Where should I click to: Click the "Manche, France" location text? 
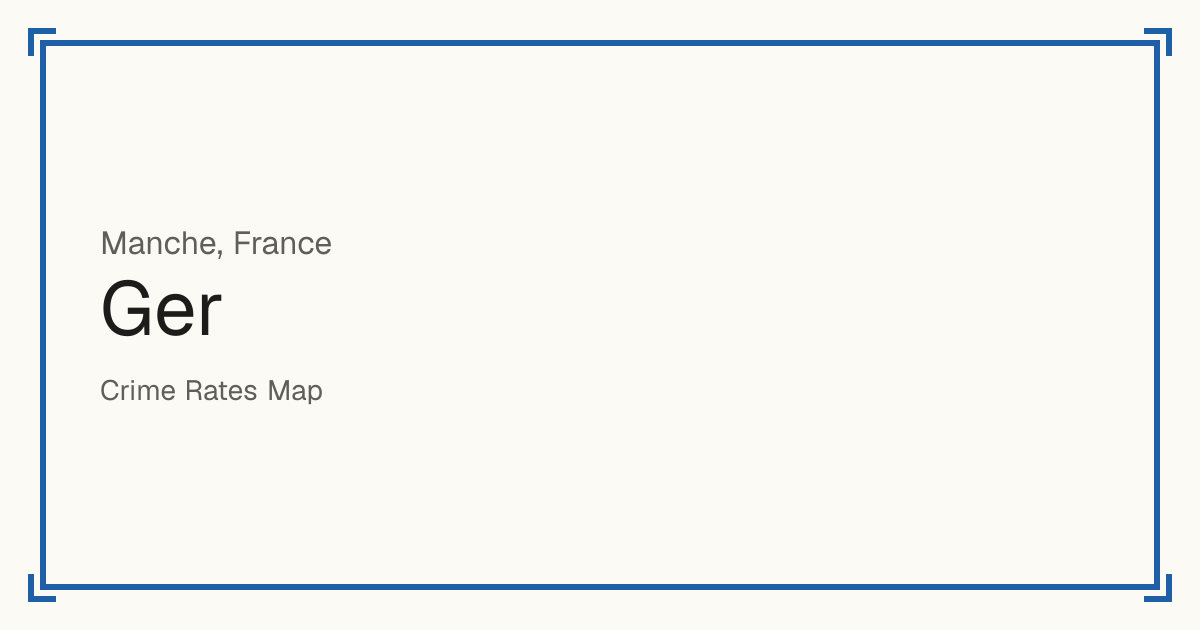pyautogui.click(x=216, y=243)
